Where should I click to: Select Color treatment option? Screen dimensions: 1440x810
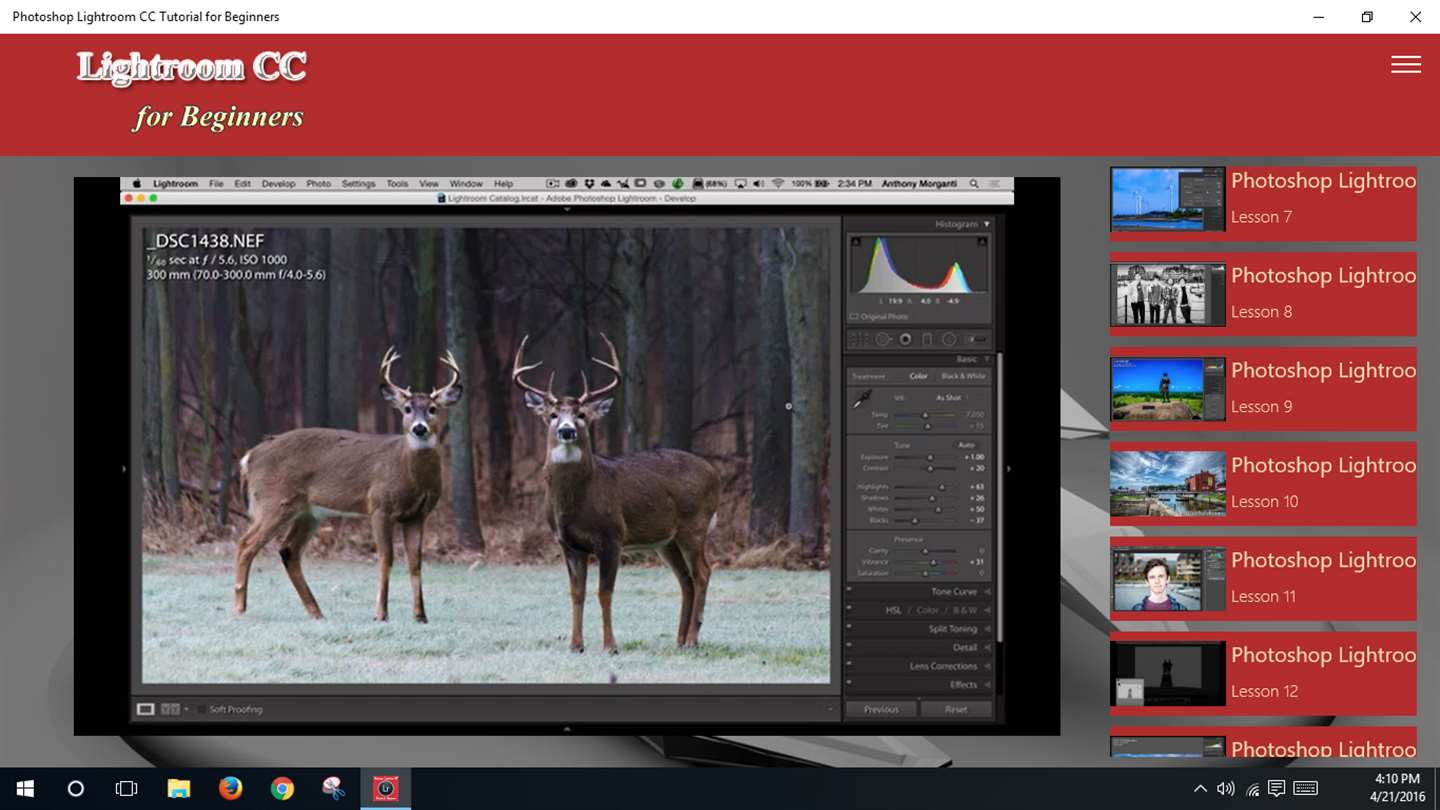pyautogui.click(x=918, y=376)
